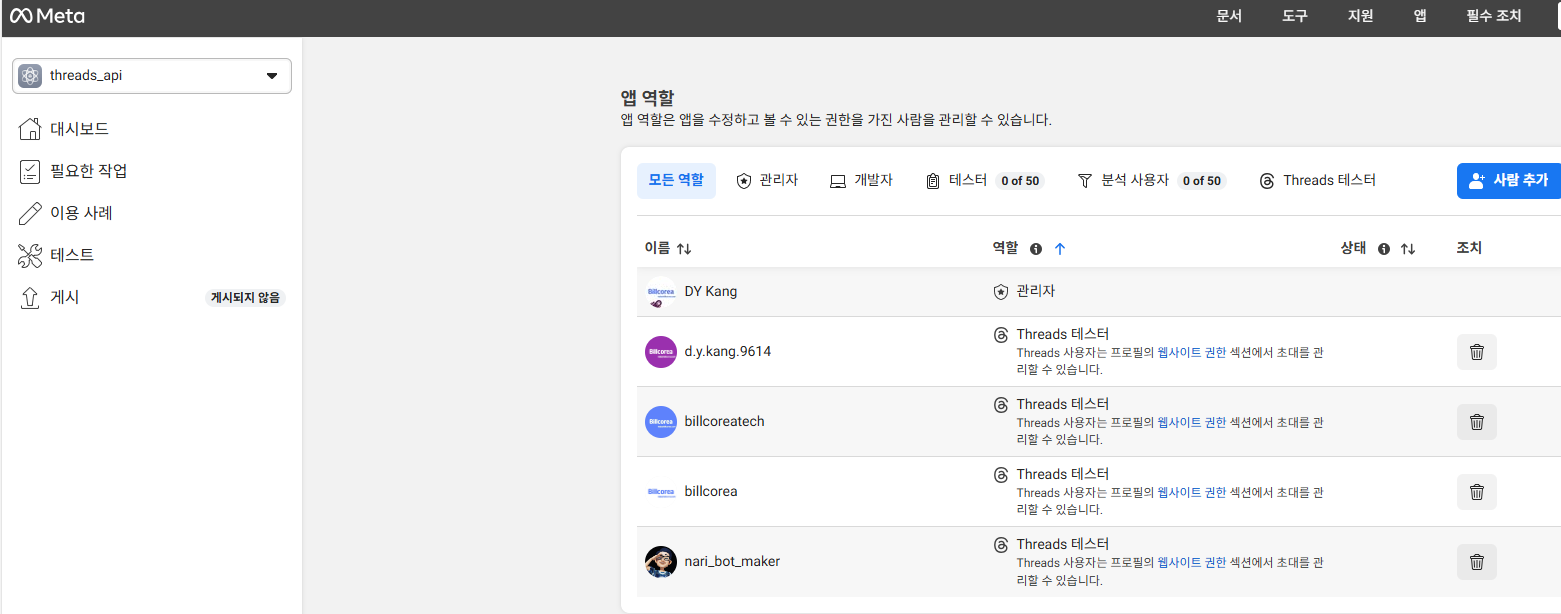Click billcorea row avatar

coord(661,492)
